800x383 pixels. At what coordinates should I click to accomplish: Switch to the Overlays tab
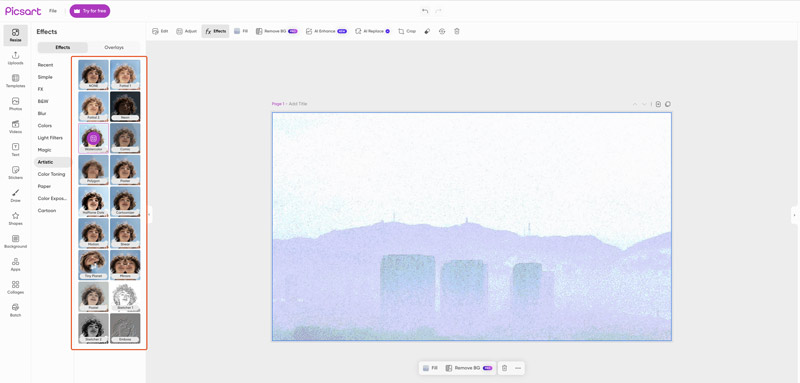pos(114,47)
